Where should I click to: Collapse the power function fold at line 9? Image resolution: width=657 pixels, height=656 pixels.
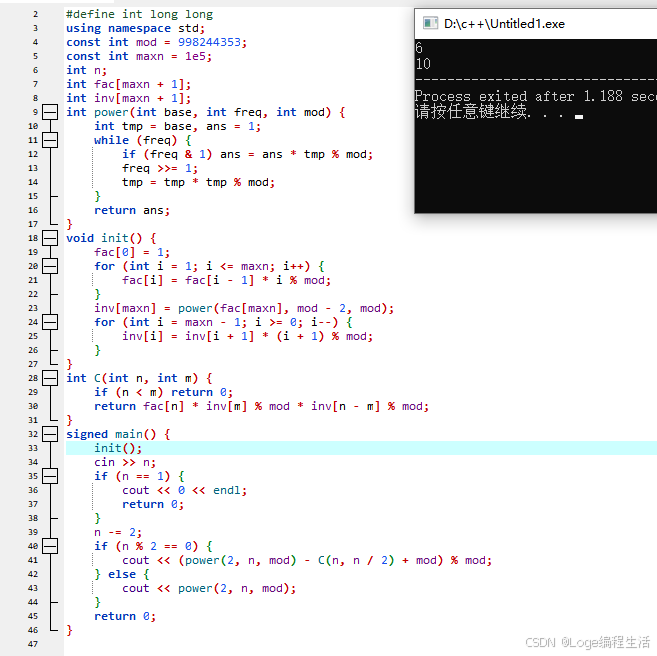[x=50, y=112]
